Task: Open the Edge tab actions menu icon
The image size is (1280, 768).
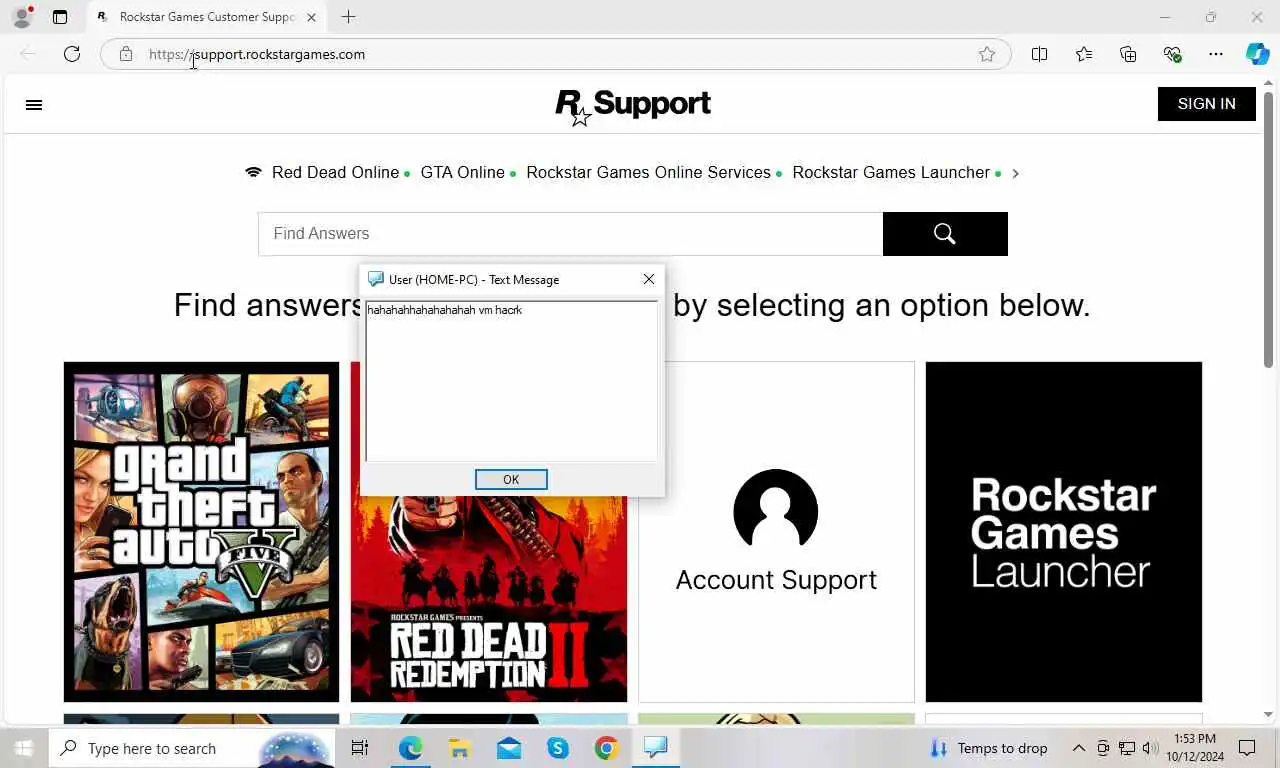Action: click(60, 17)
